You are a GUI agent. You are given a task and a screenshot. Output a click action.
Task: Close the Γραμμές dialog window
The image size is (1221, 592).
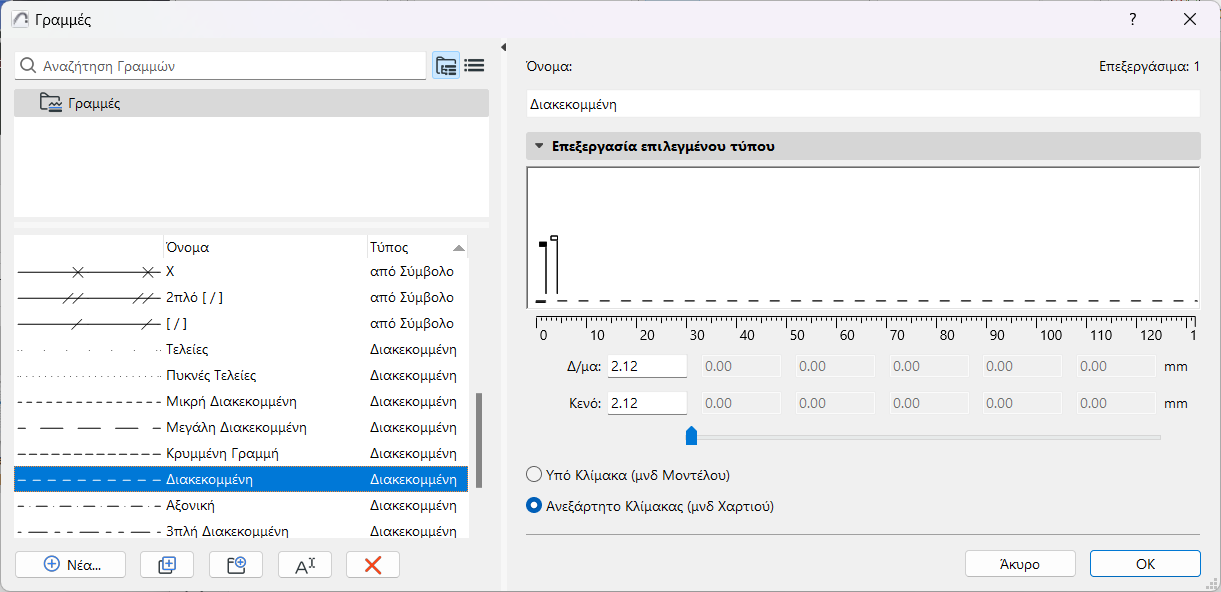(1190, 19)
